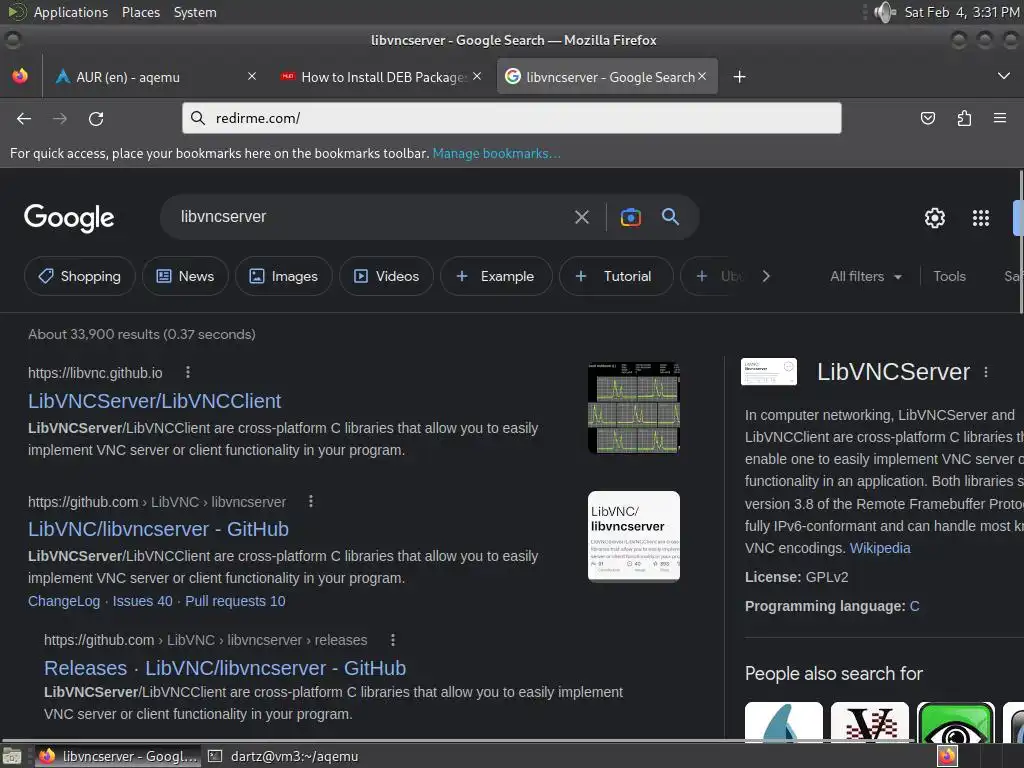Image resolution: width=1024 pixels, height=768 pixels.
Task: Click the Firefox icon at bottom-right panel
Action: [947, 756]
